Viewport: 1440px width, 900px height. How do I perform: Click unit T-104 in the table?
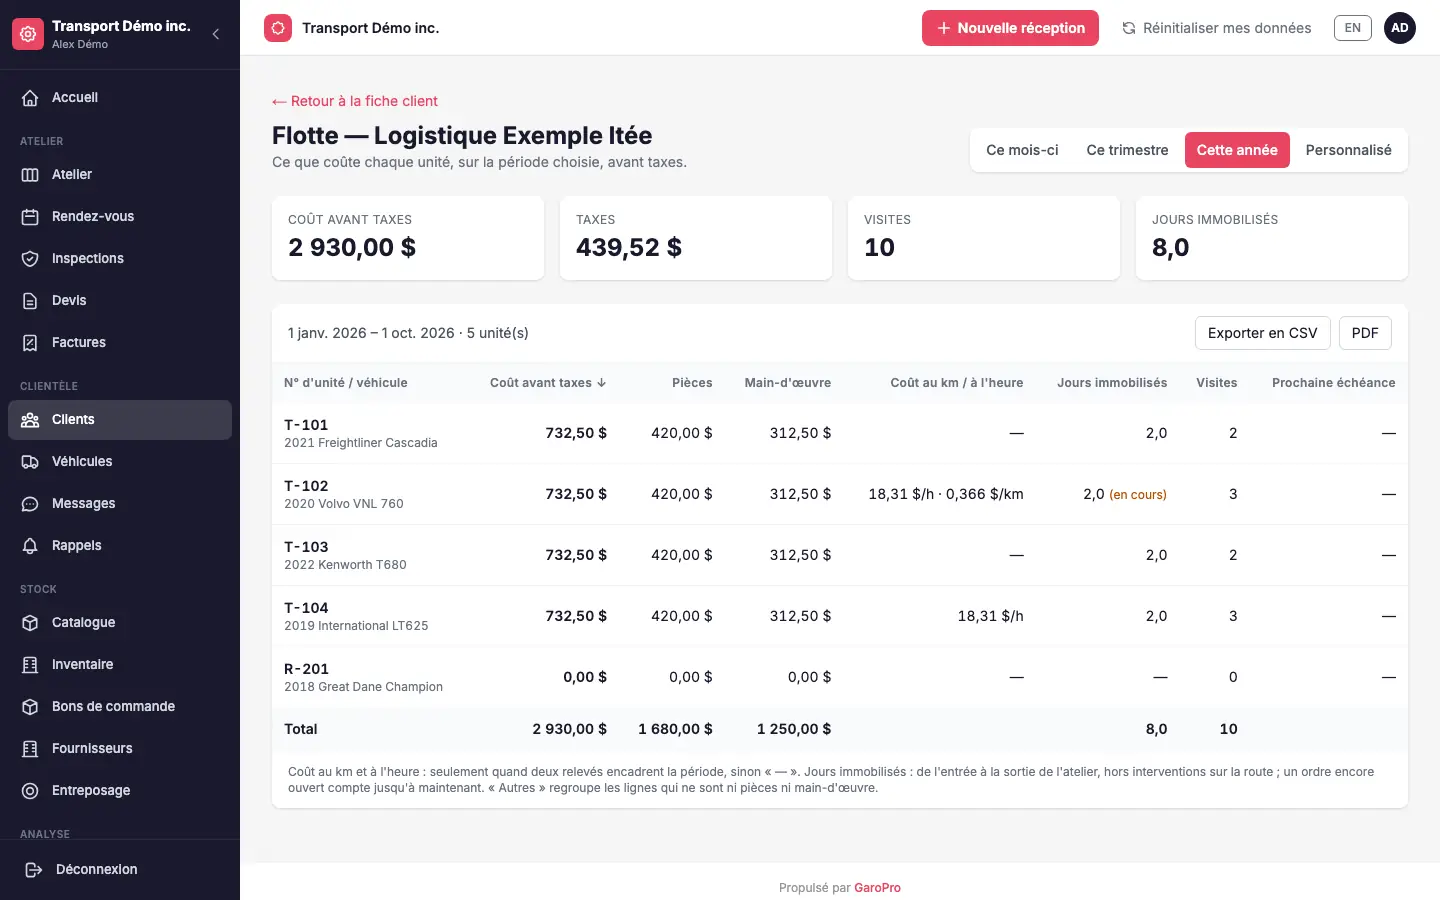pos(306,608)
